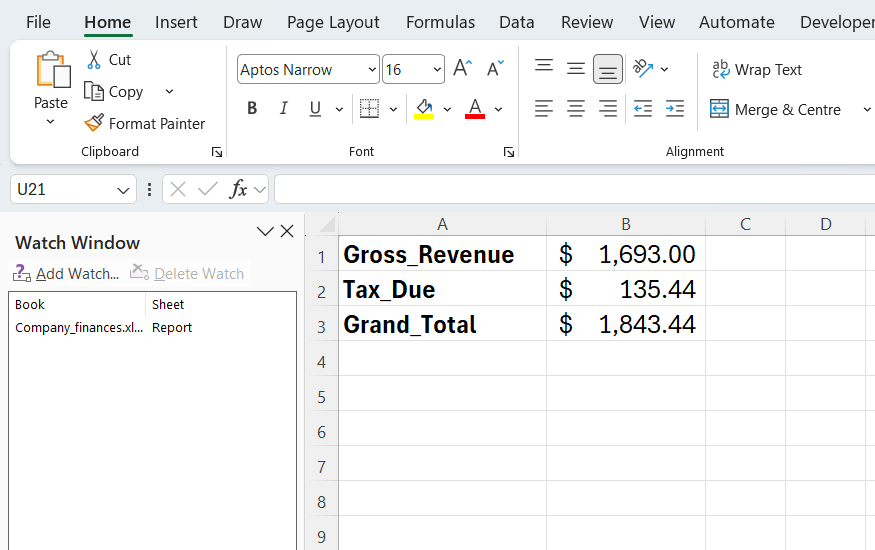Click the Orientation text angle icon
This screenshot has height=550, width=875.
tap(643, 69)
